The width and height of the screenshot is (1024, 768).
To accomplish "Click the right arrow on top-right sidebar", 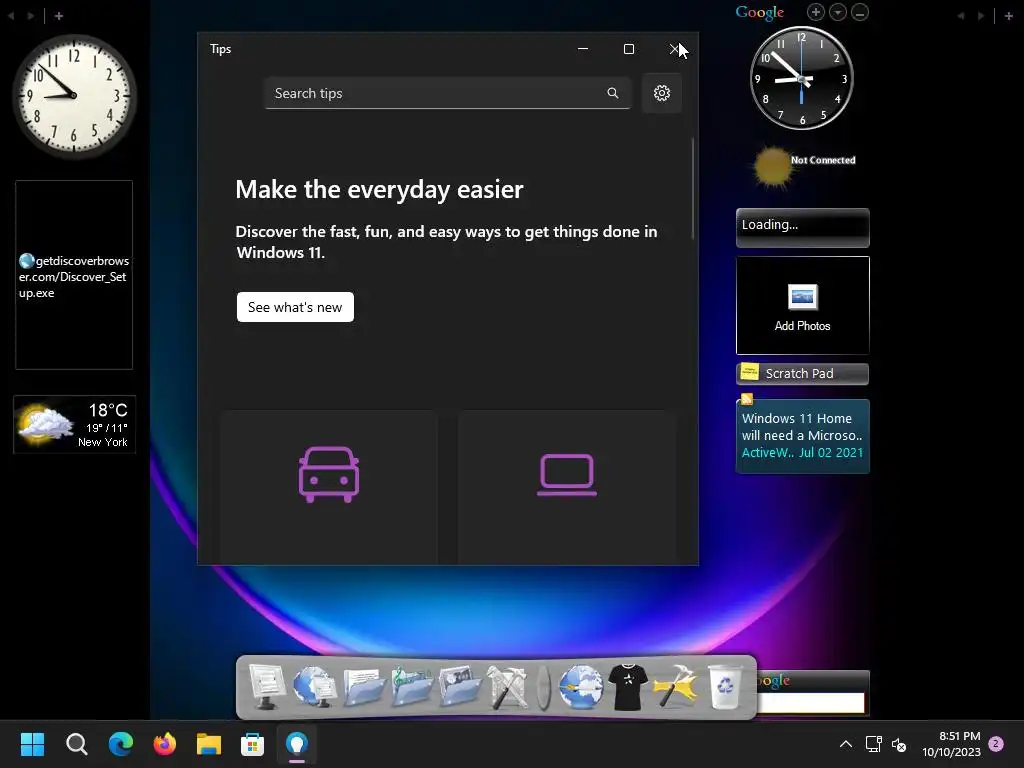I will coord(980,16).
